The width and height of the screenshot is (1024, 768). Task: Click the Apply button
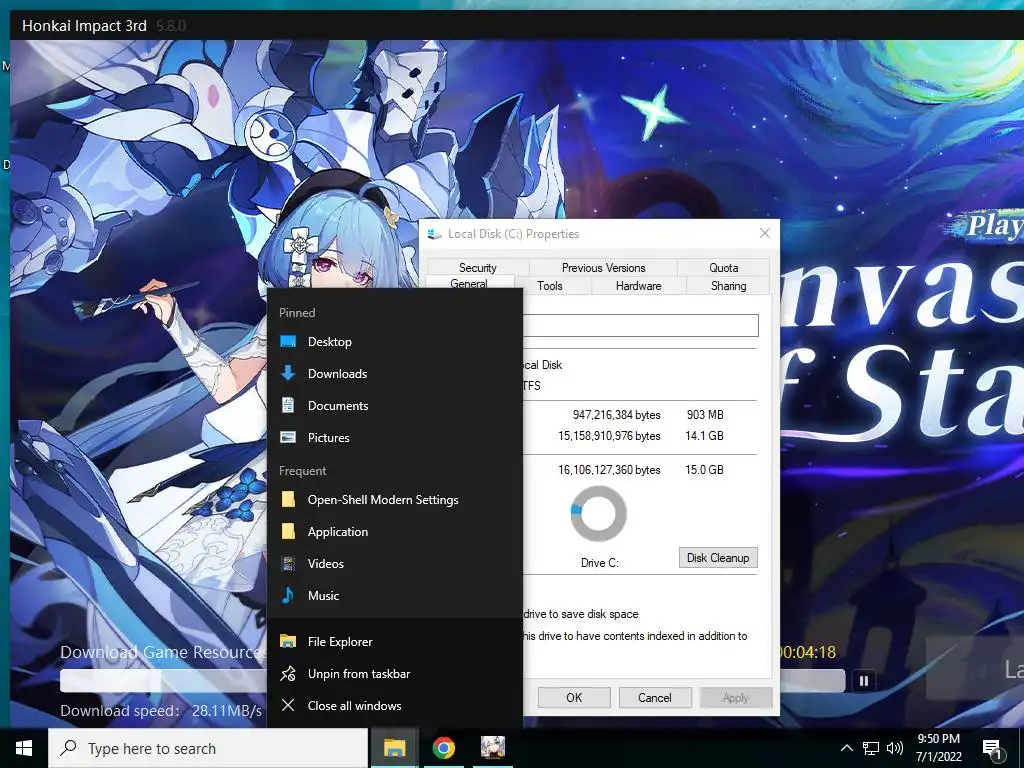pyautogui.click(x=735, y=697)
